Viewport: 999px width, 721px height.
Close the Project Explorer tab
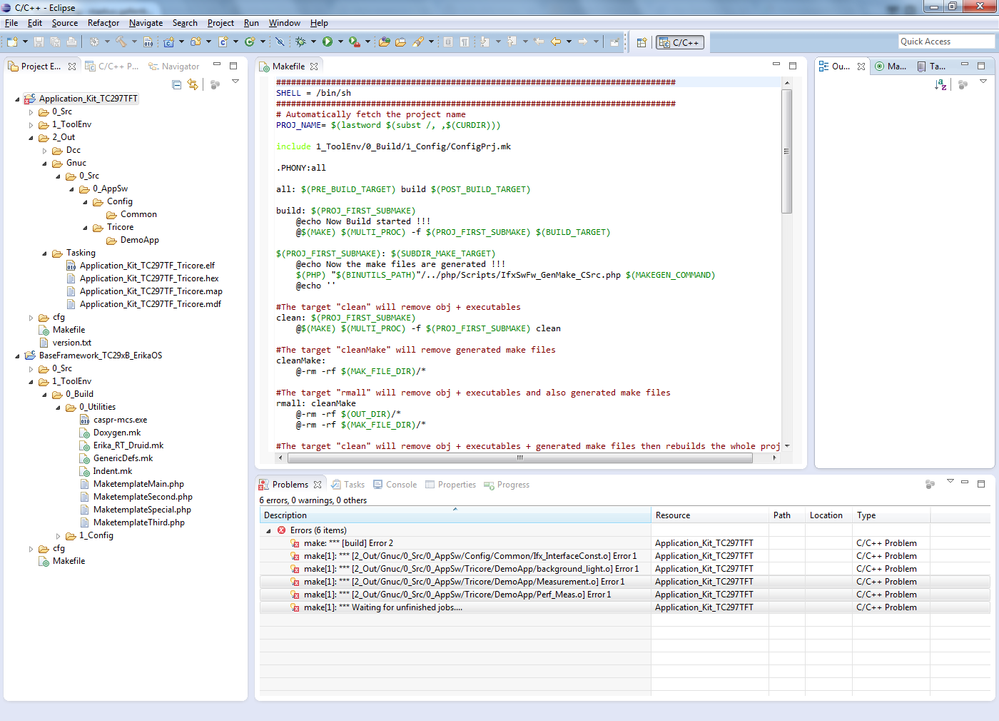coord(72,66)
